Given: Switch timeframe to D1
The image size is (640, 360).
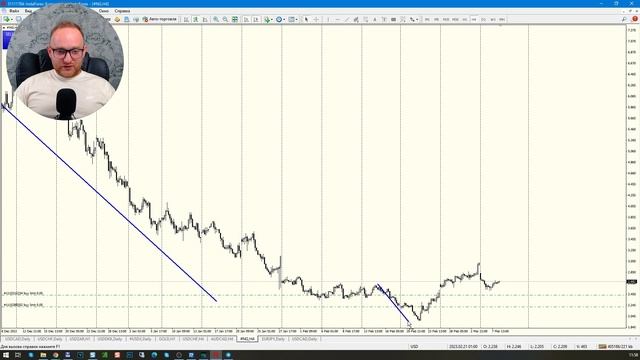Looking at the screenshot, I should coord(483,19).
